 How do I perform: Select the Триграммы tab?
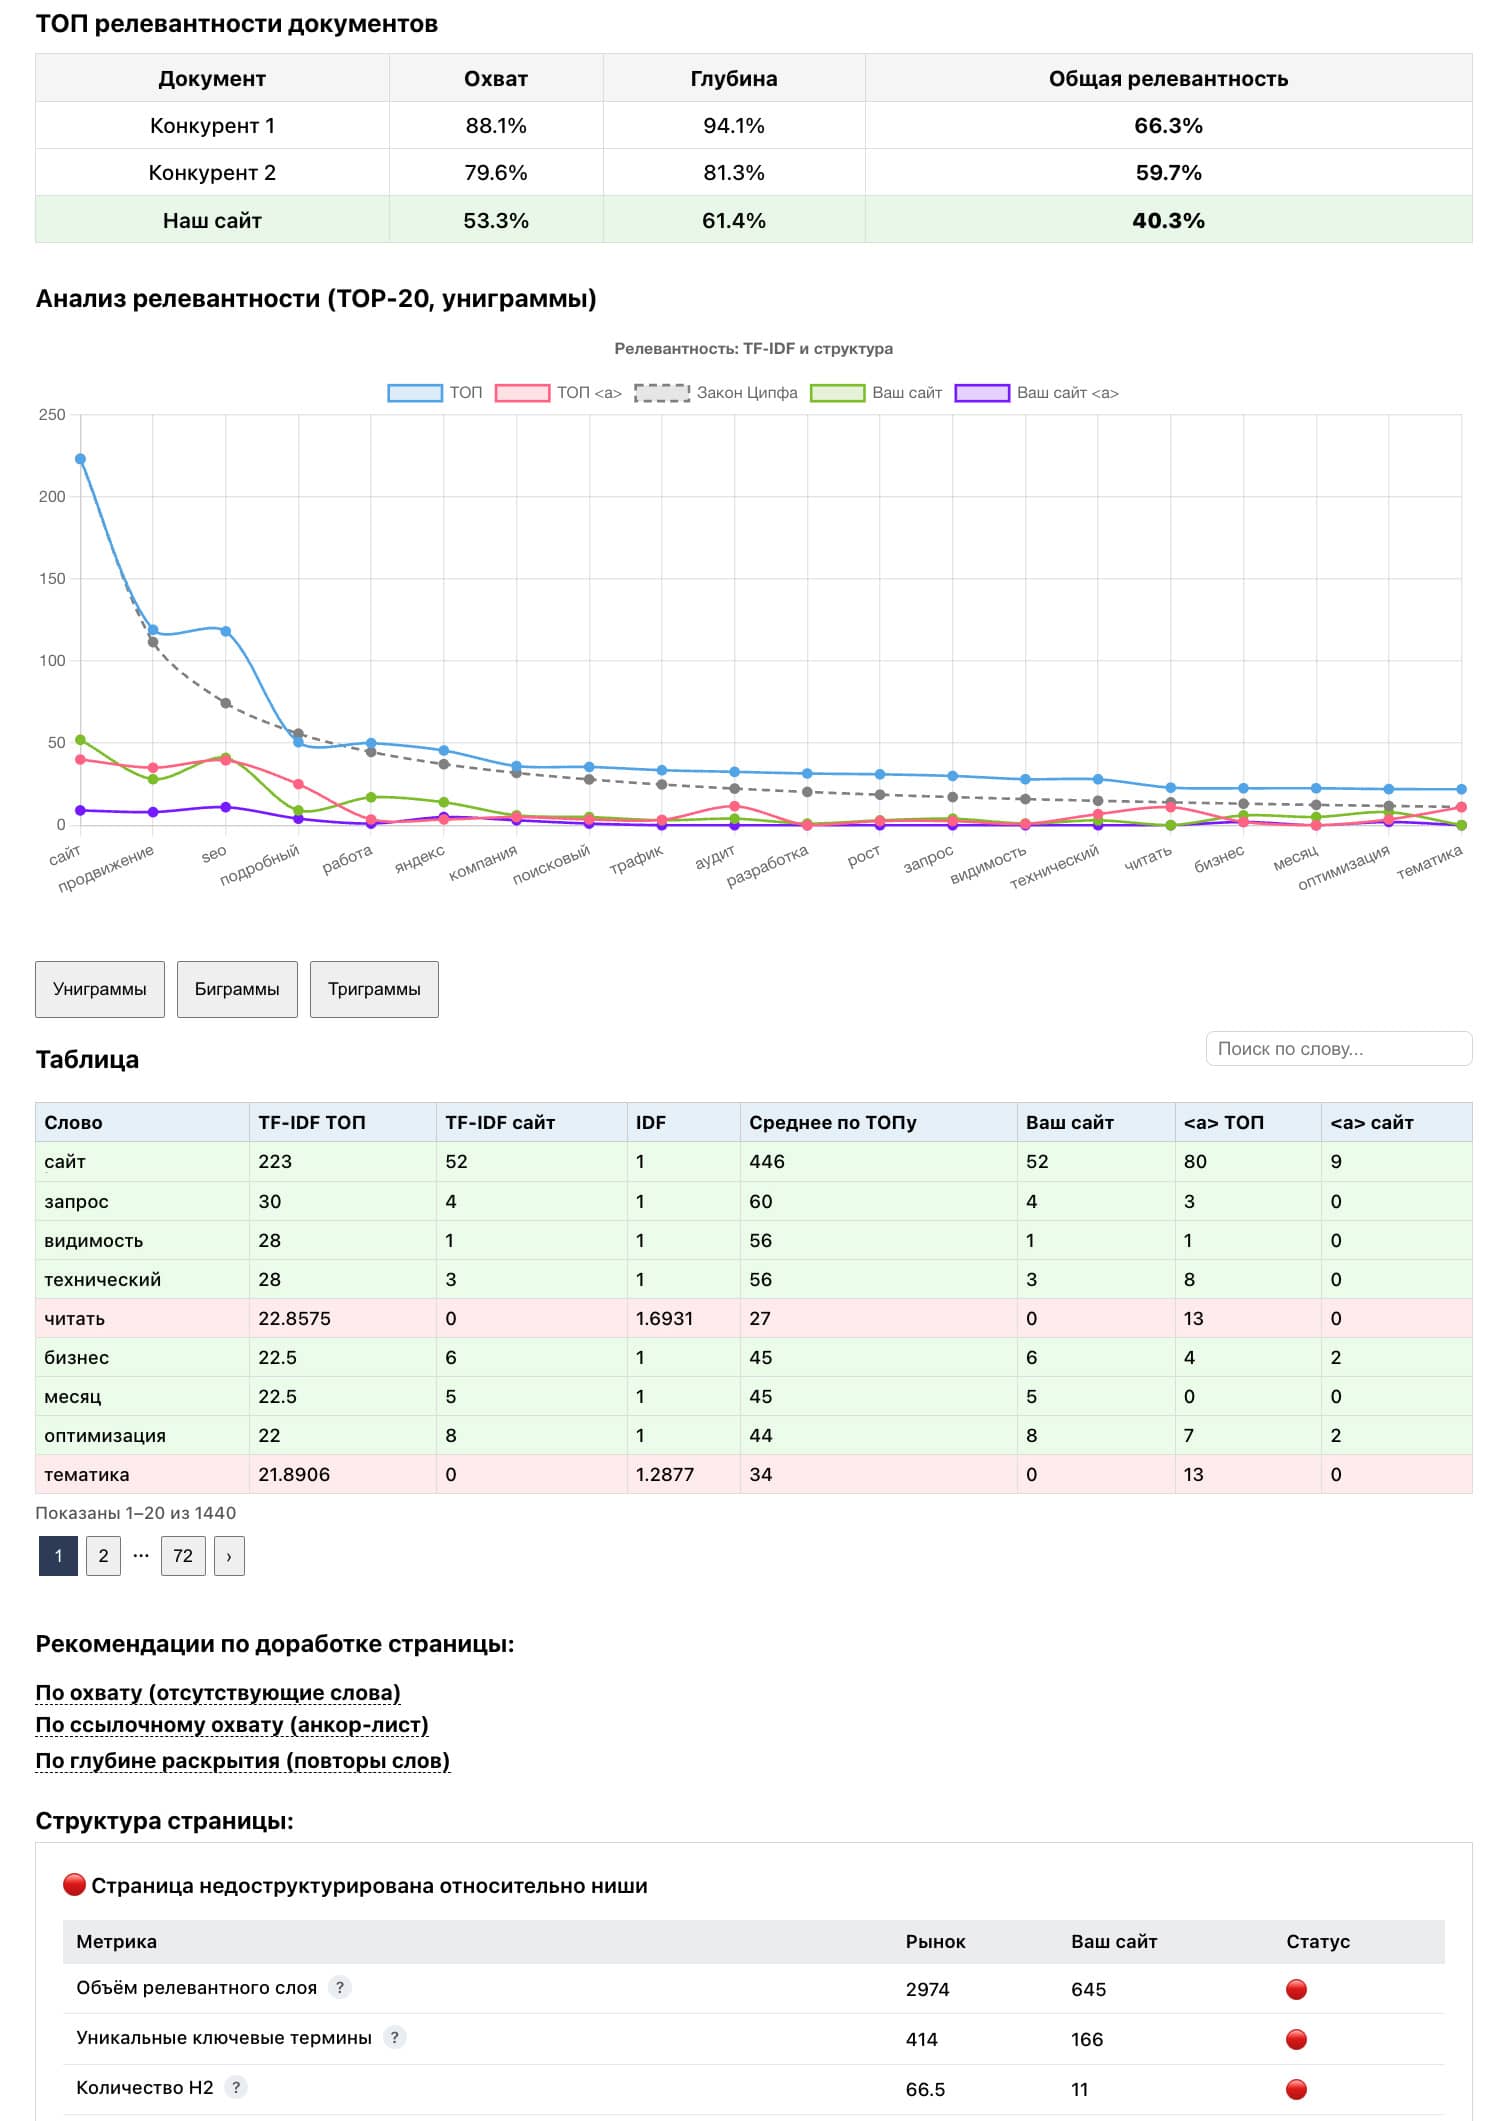click(374, 989)
